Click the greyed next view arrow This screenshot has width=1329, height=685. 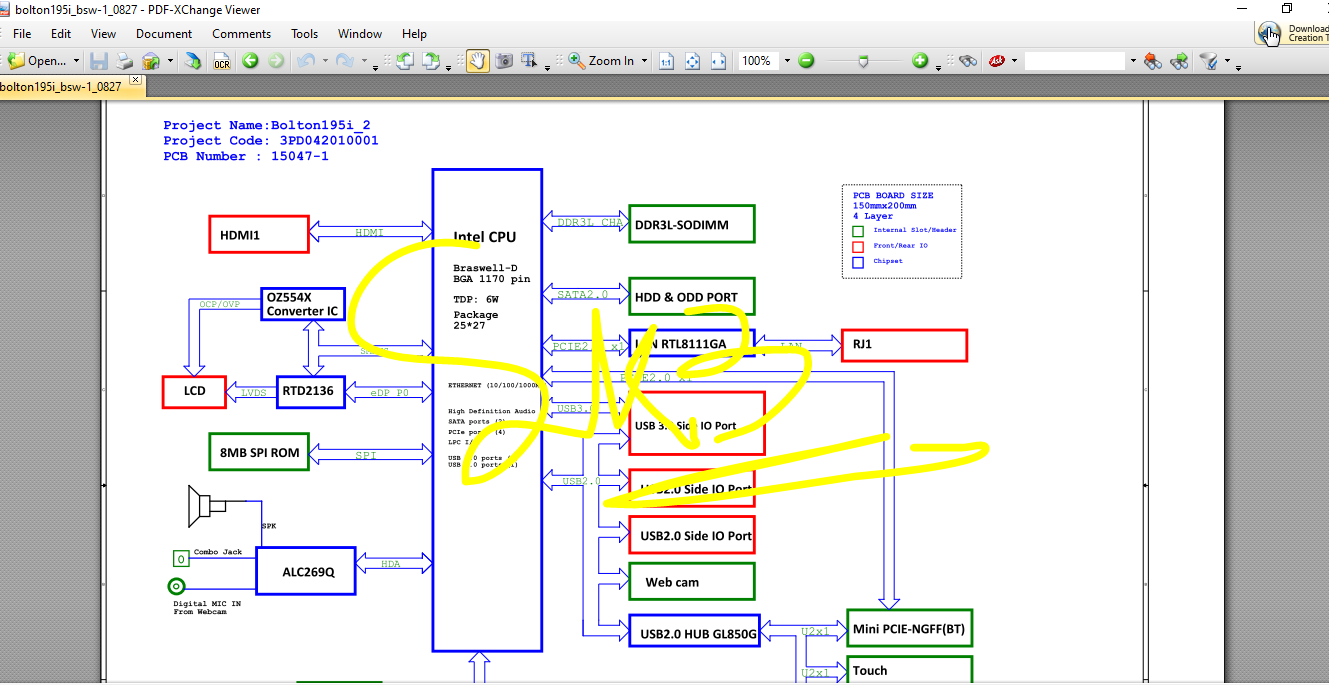coord(275,61)
